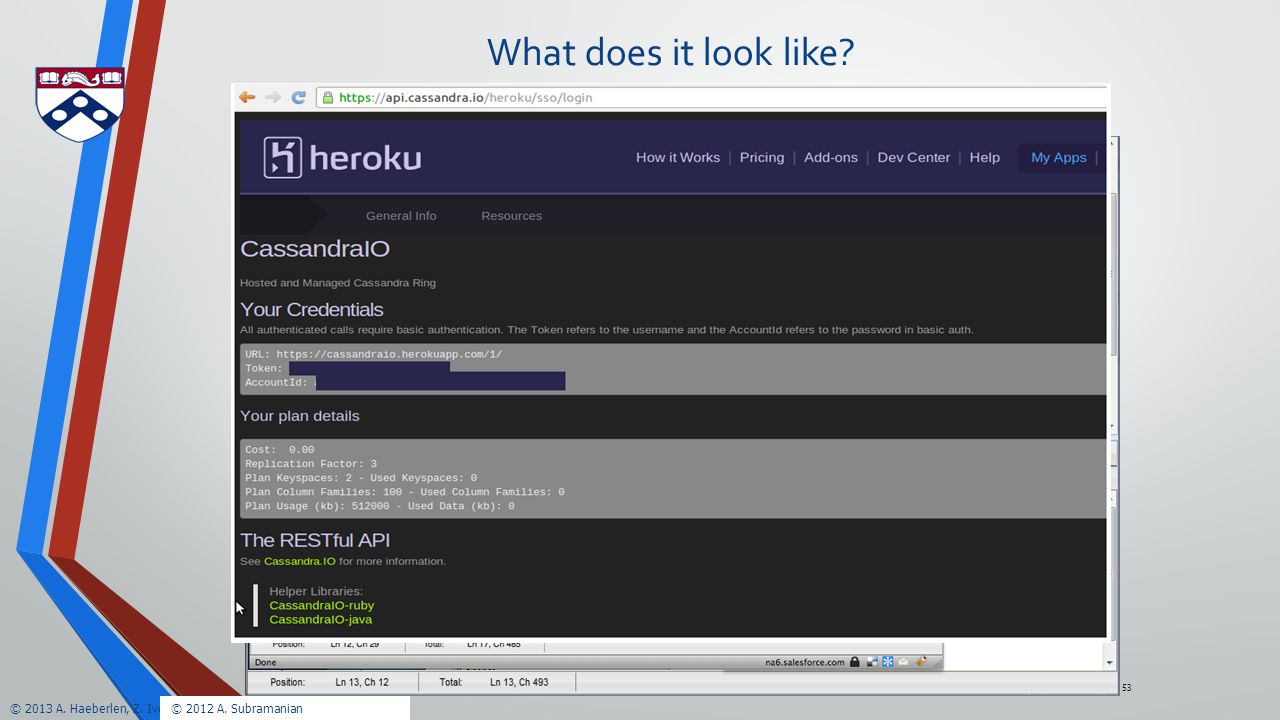
Task: Click the 'Plan Usage (kb): 512000' line
Action: (x=380, y=506)
